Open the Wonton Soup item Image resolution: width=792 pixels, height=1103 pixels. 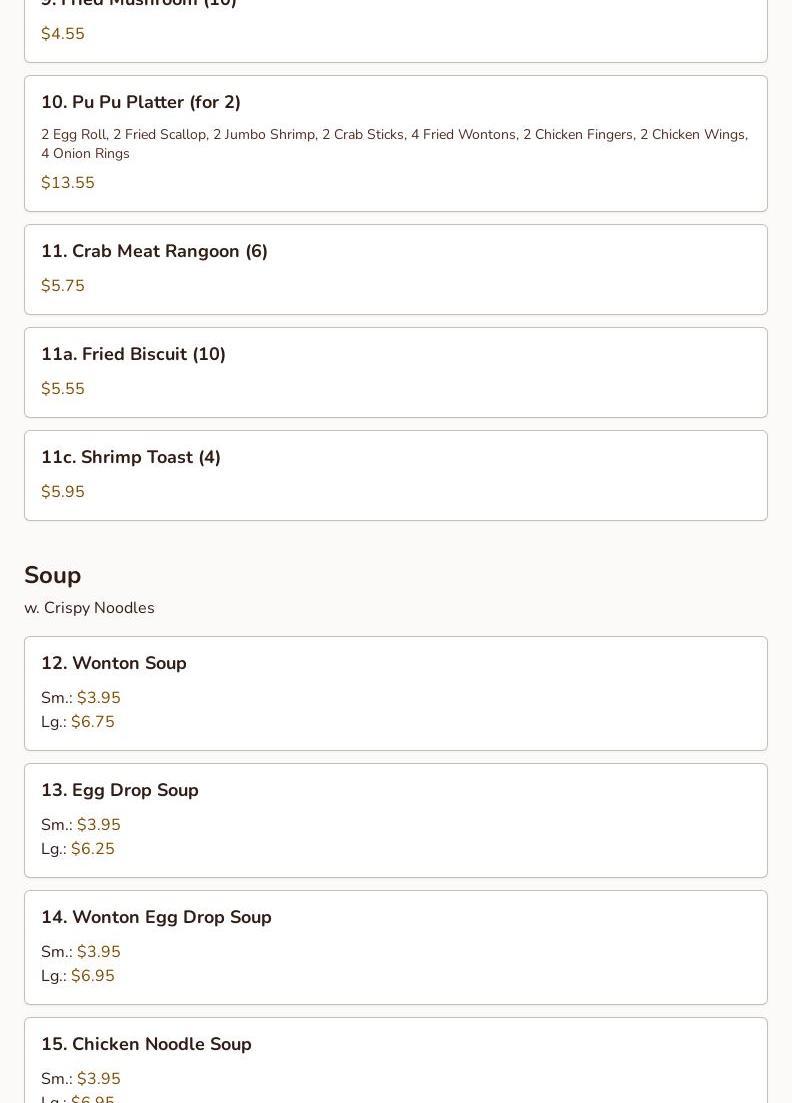[114, 663]
